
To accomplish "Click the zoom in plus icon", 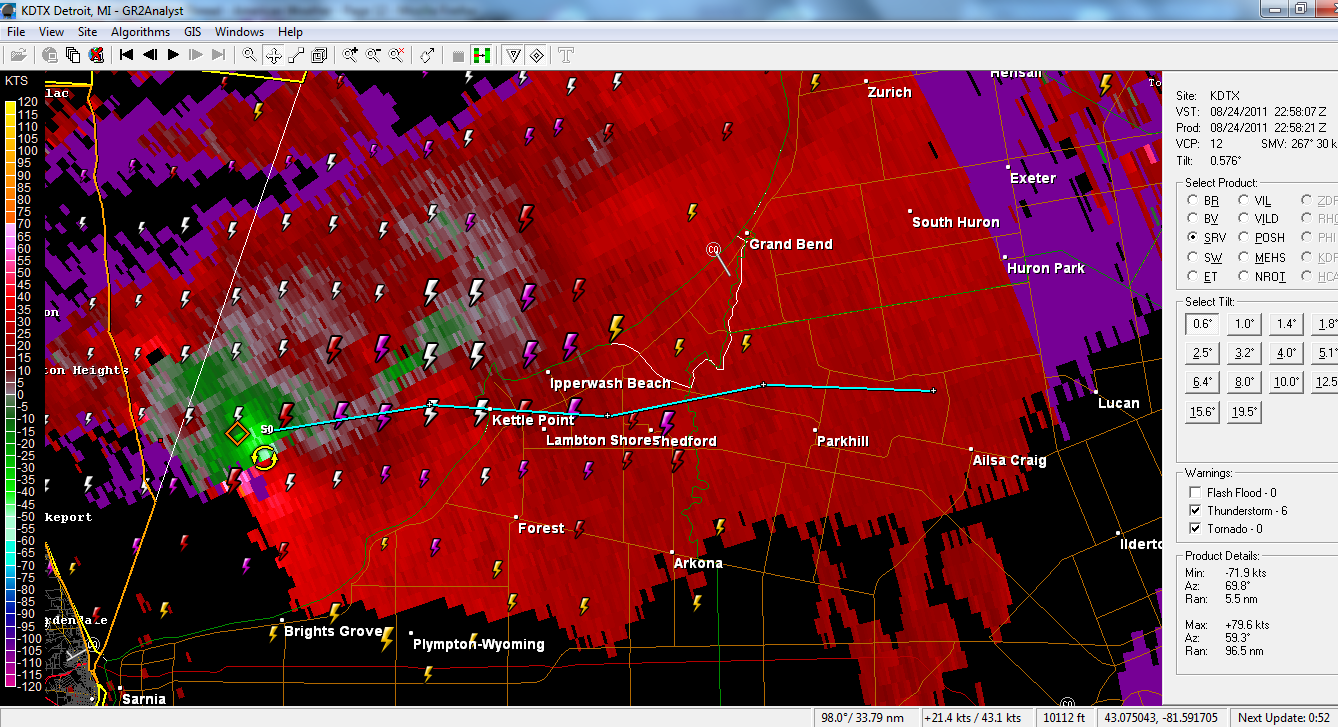I will [x=350, y=55].
